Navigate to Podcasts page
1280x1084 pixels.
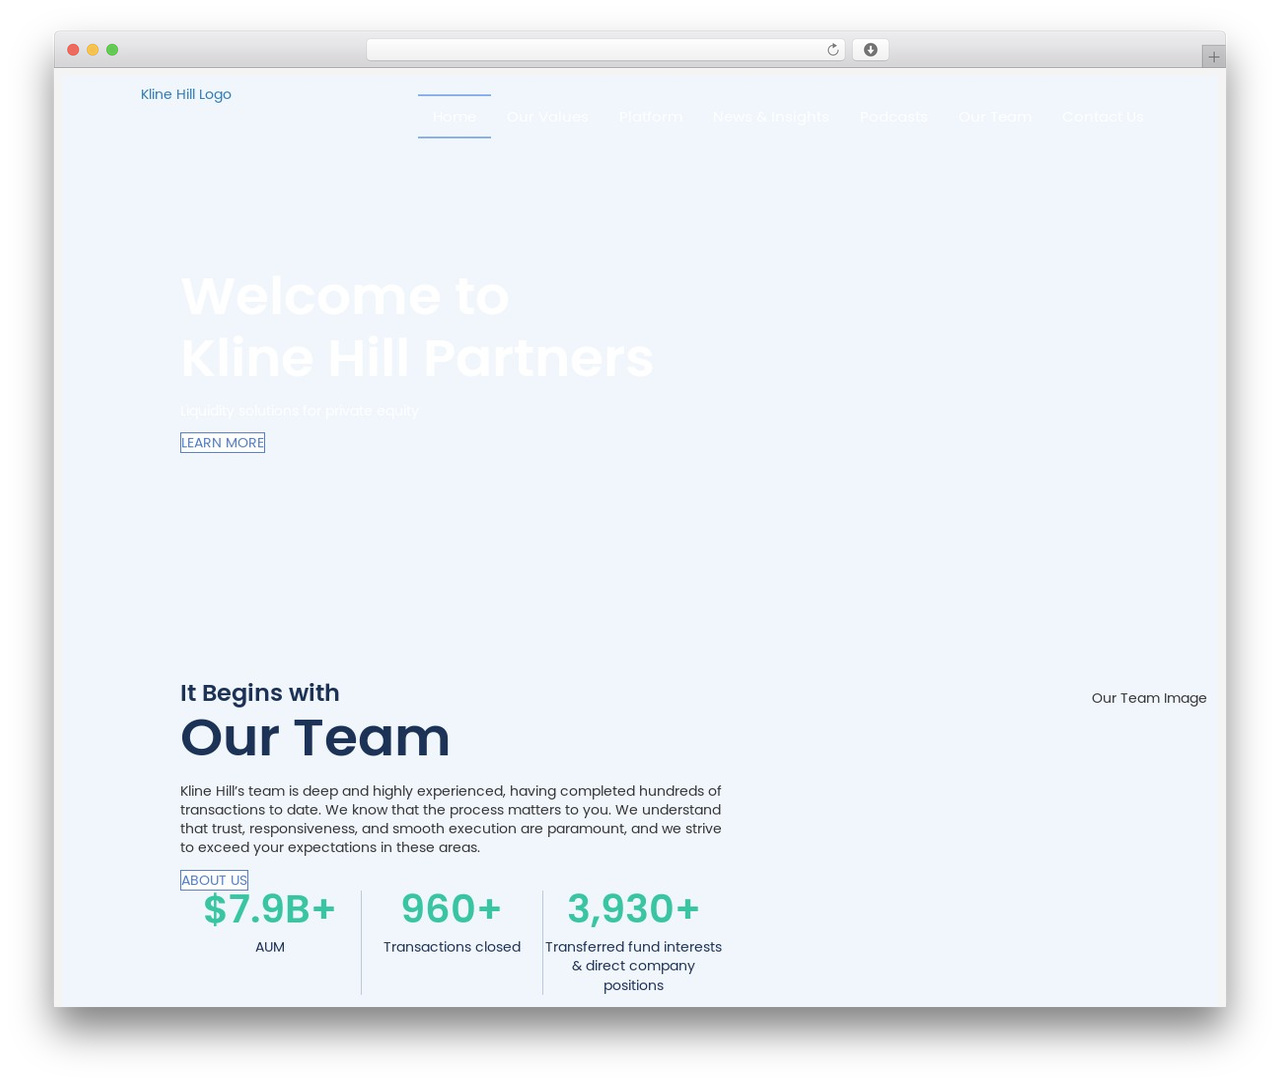pos(893,117)
